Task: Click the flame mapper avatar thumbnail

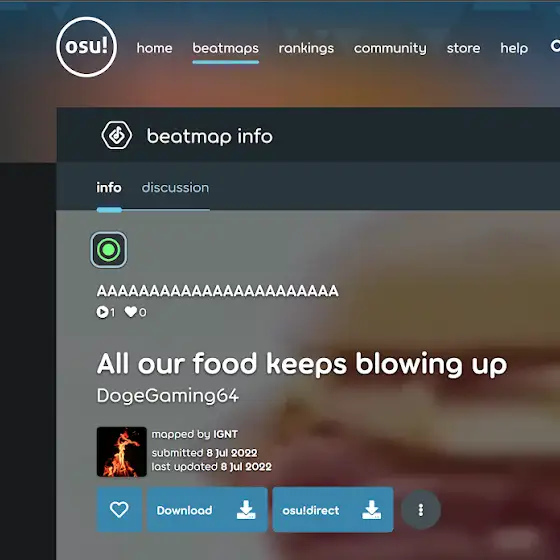Action: pyautogui.click(x=121, y=452)
